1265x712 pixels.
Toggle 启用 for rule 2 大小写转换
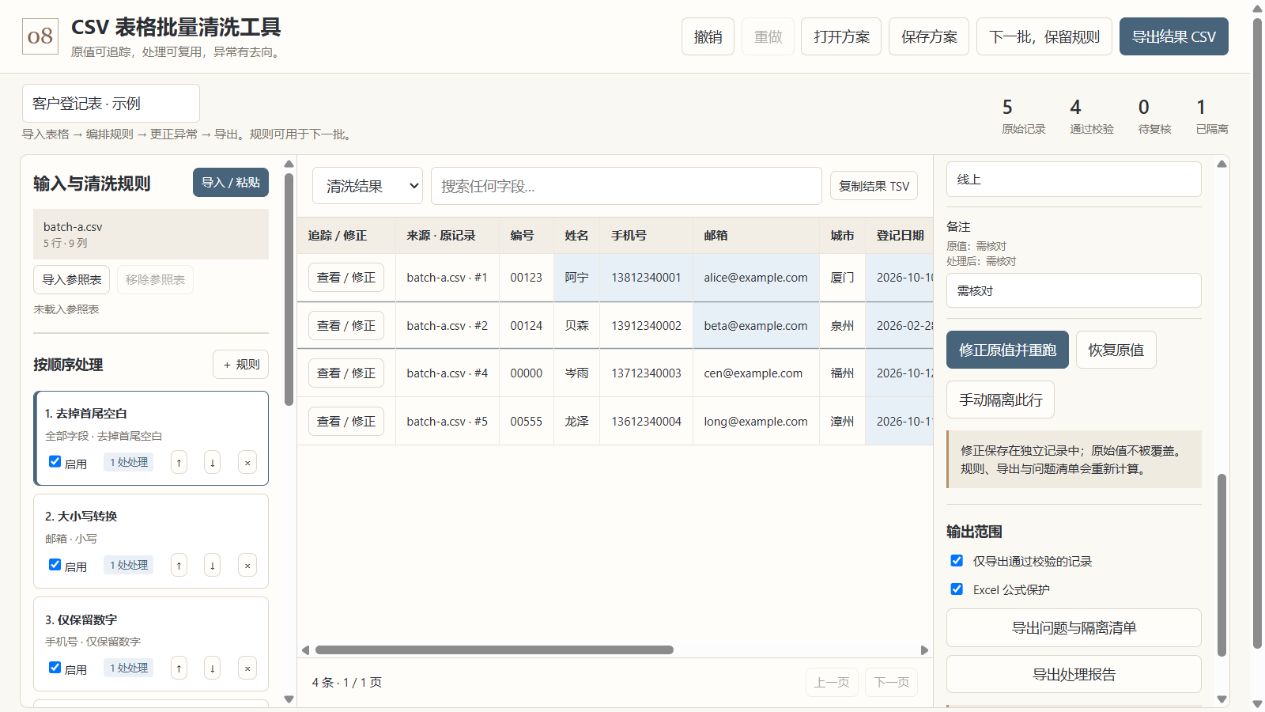point(55,565)
